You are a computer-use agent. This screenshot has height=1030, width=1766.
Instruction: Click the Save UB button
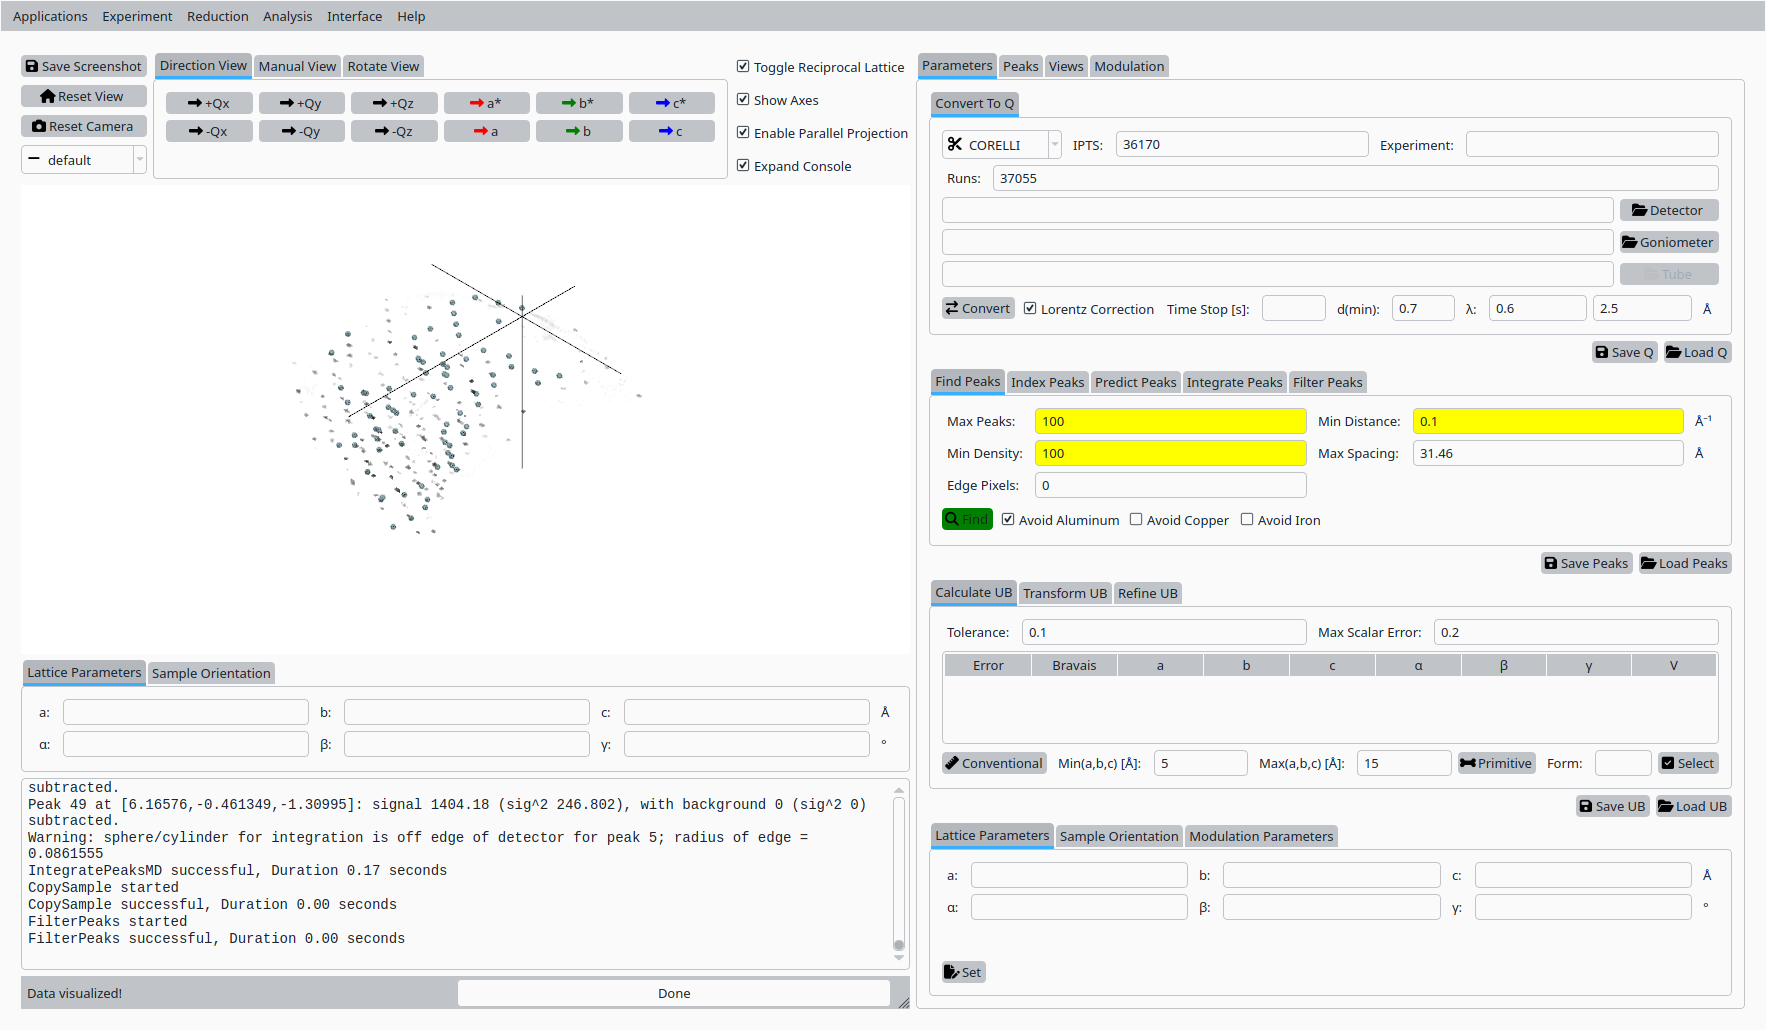pos(1612,806)
